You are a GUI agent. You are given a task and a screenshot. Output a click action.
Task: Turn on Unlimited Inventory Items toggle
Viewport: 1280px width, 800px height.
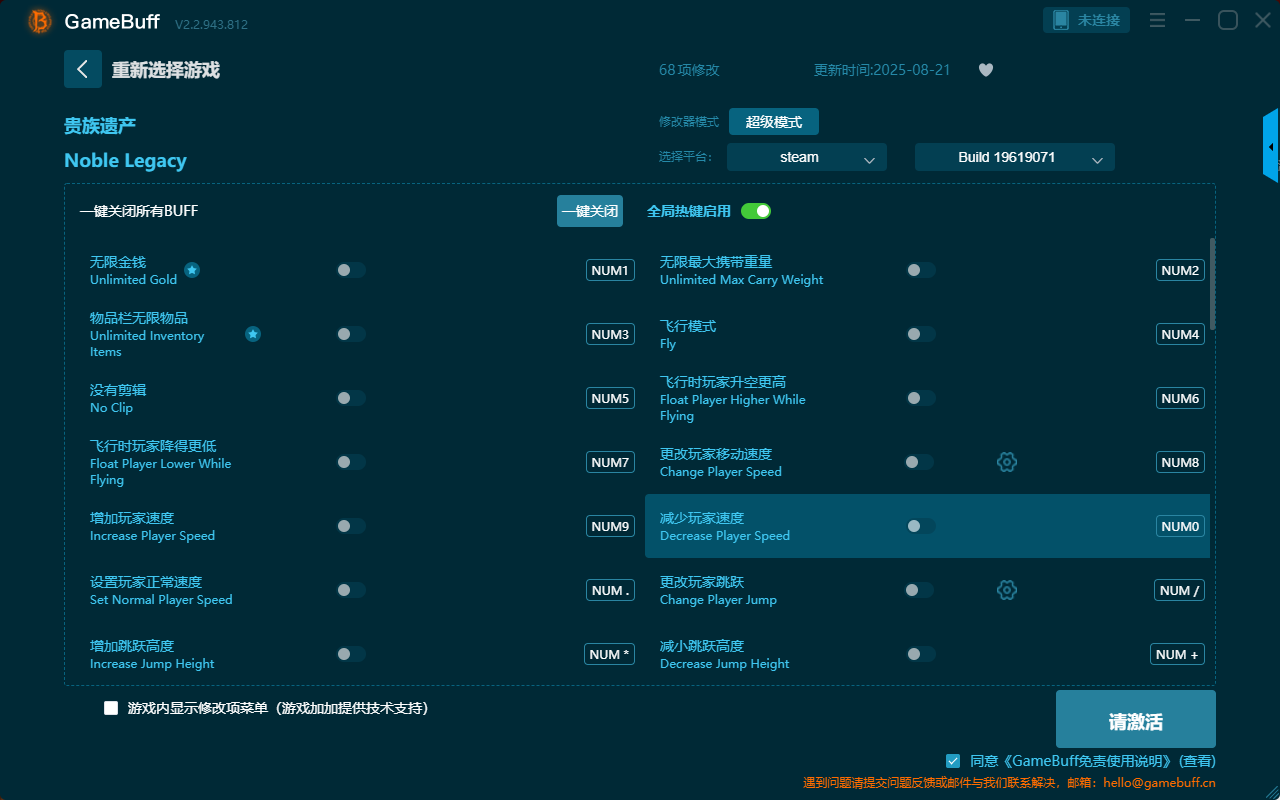point(351,334)
